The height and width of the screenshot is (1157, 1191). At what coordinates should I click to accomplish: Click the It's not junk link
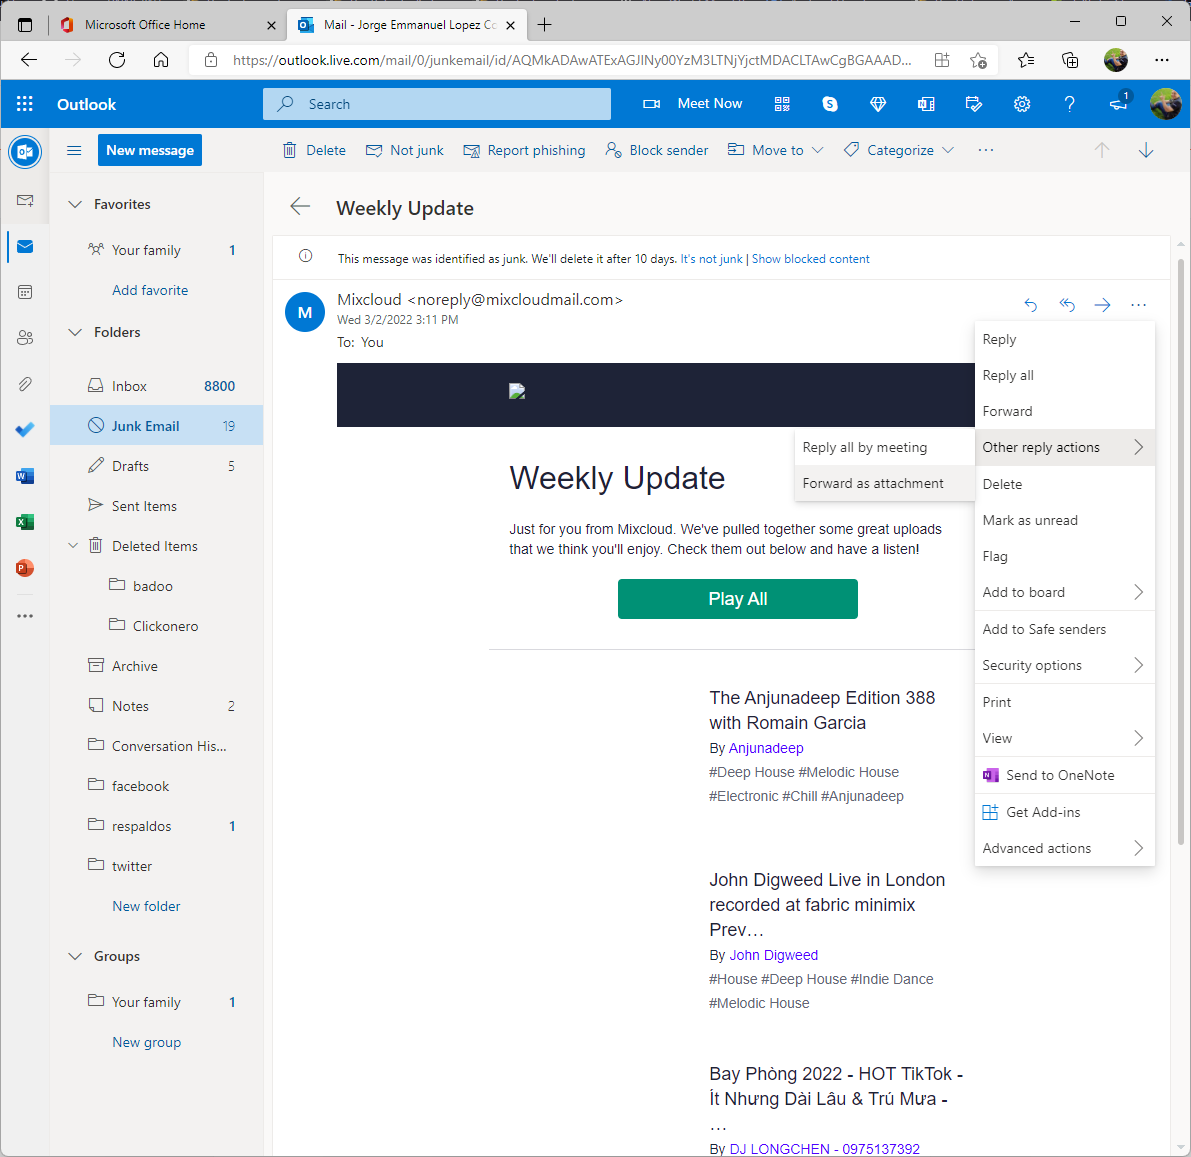(x=711, y=259)
